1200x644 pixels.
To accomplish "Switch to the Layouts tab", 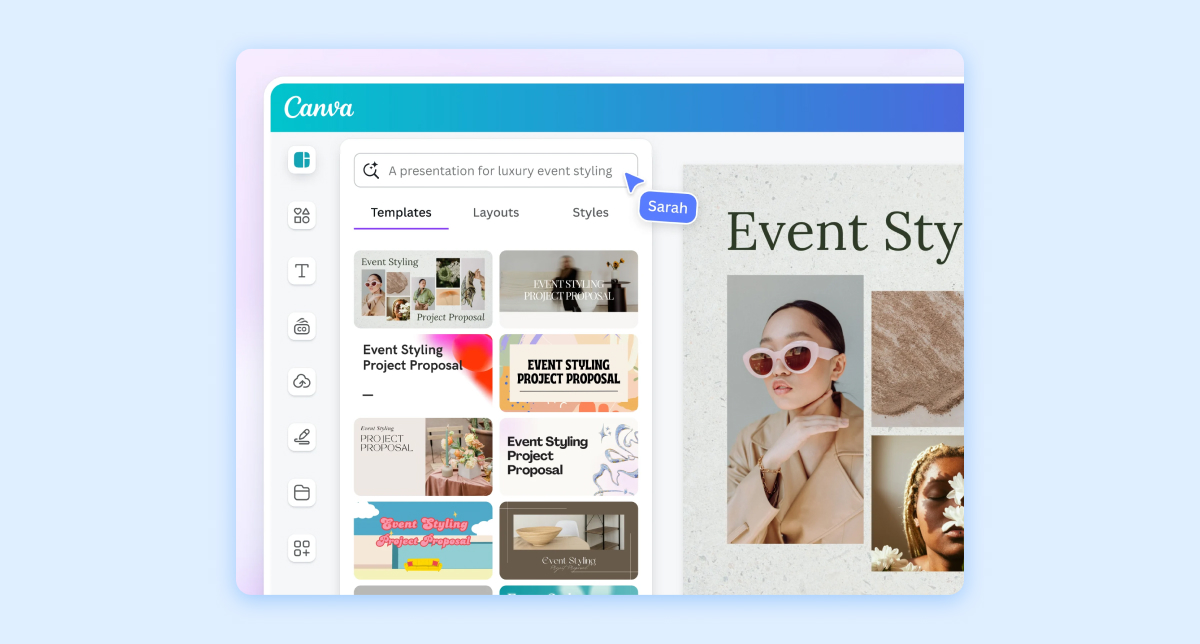I will click(496, 213).
